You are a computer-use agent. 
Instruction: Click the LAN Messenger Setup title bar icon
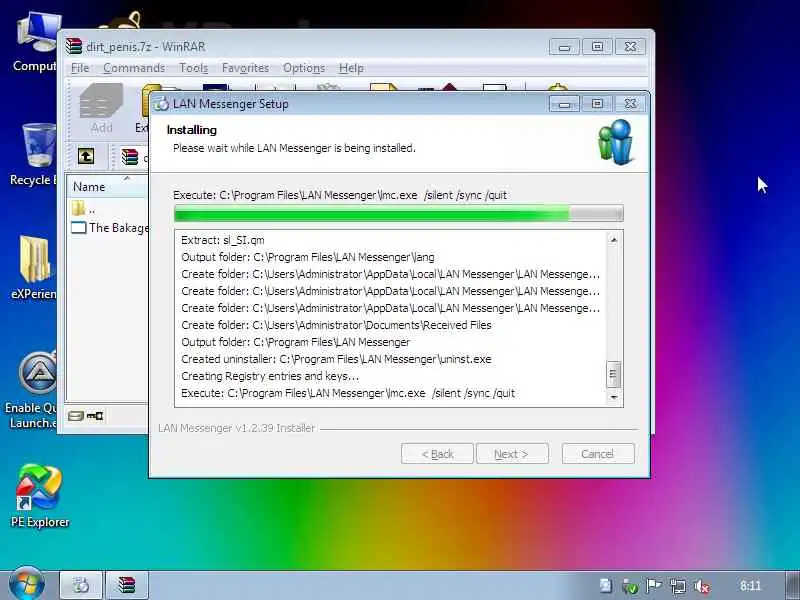(161, 104)
